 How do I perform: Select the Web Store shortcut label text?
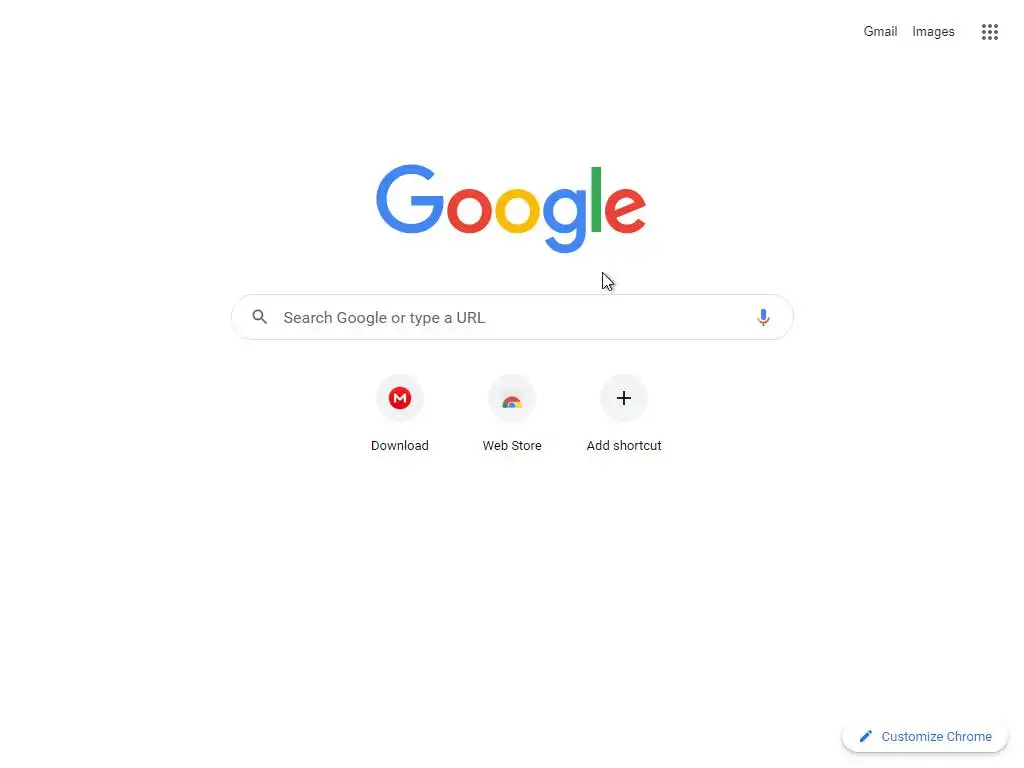pos(512,445)
